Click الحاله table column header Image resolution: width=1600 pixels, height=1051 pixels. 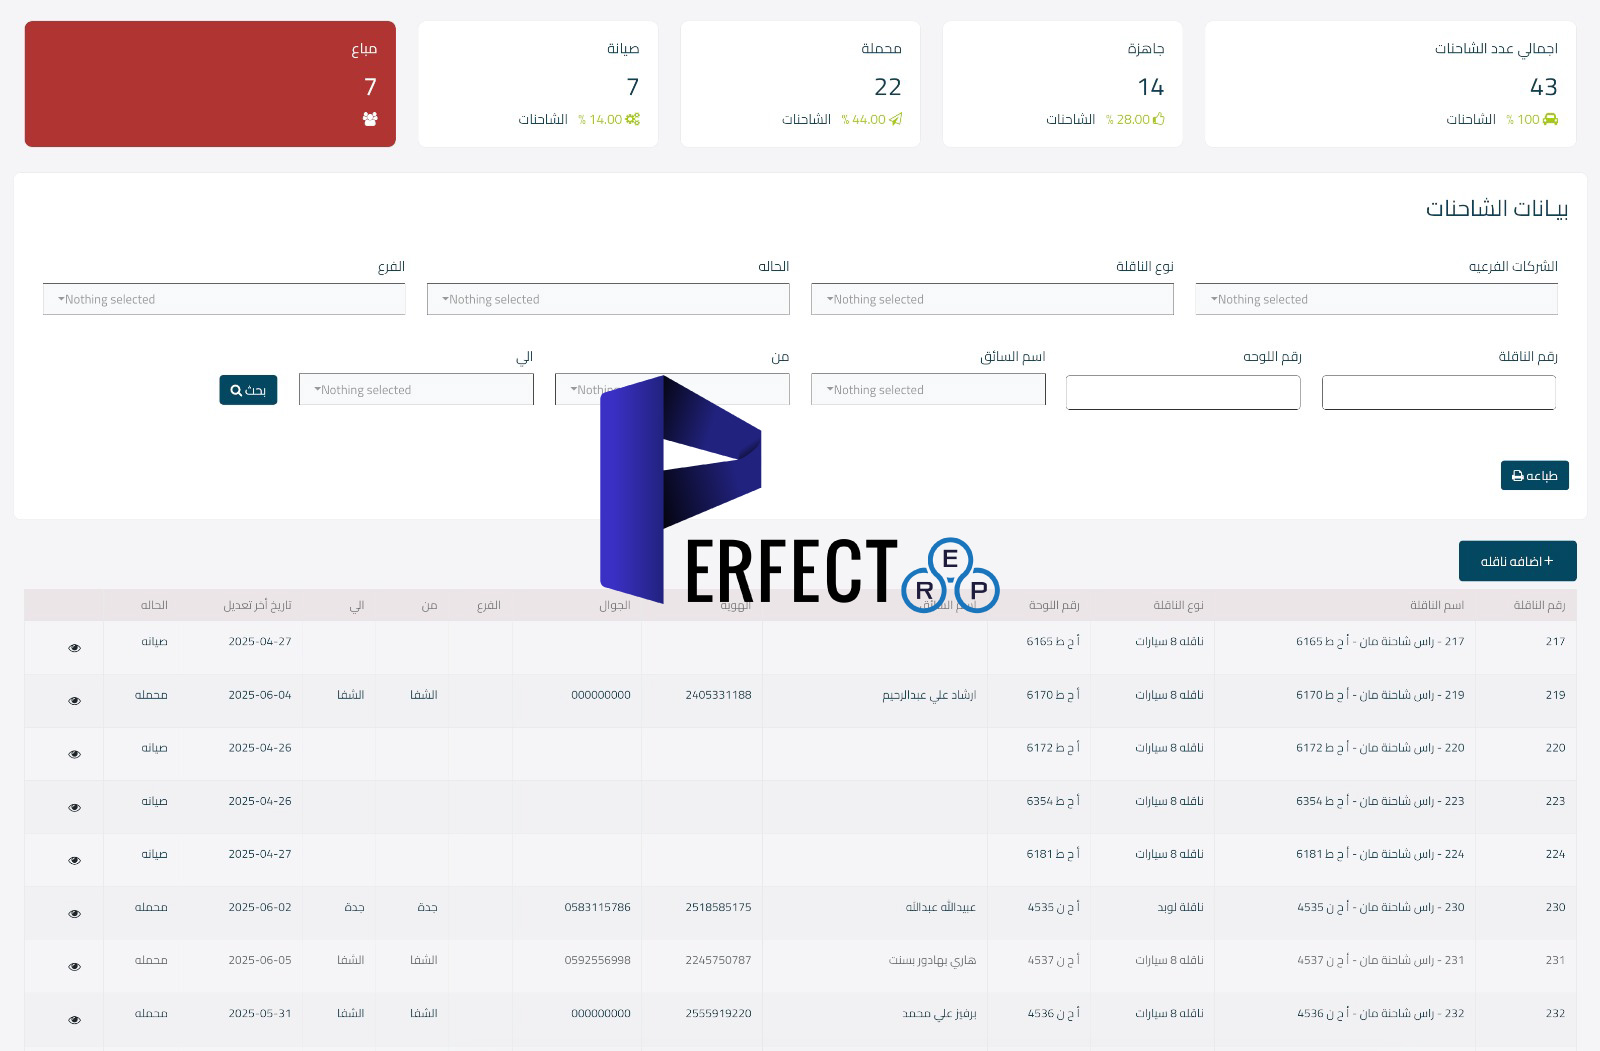coord(154,605)
